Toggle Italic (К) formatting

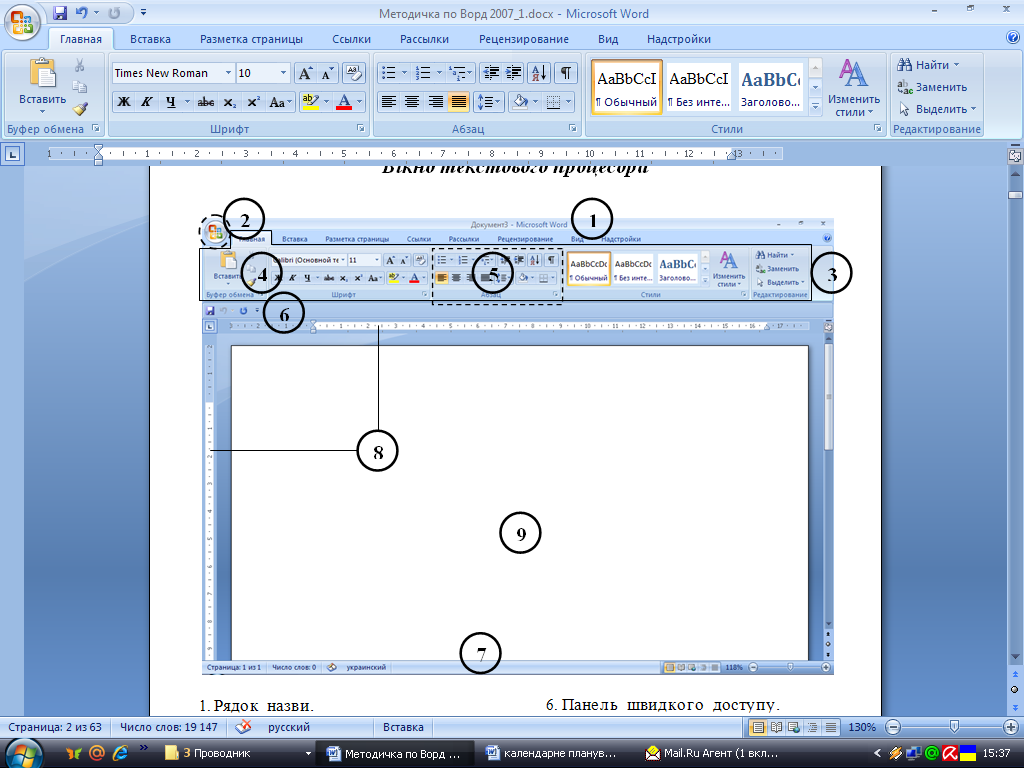point(147,102)
